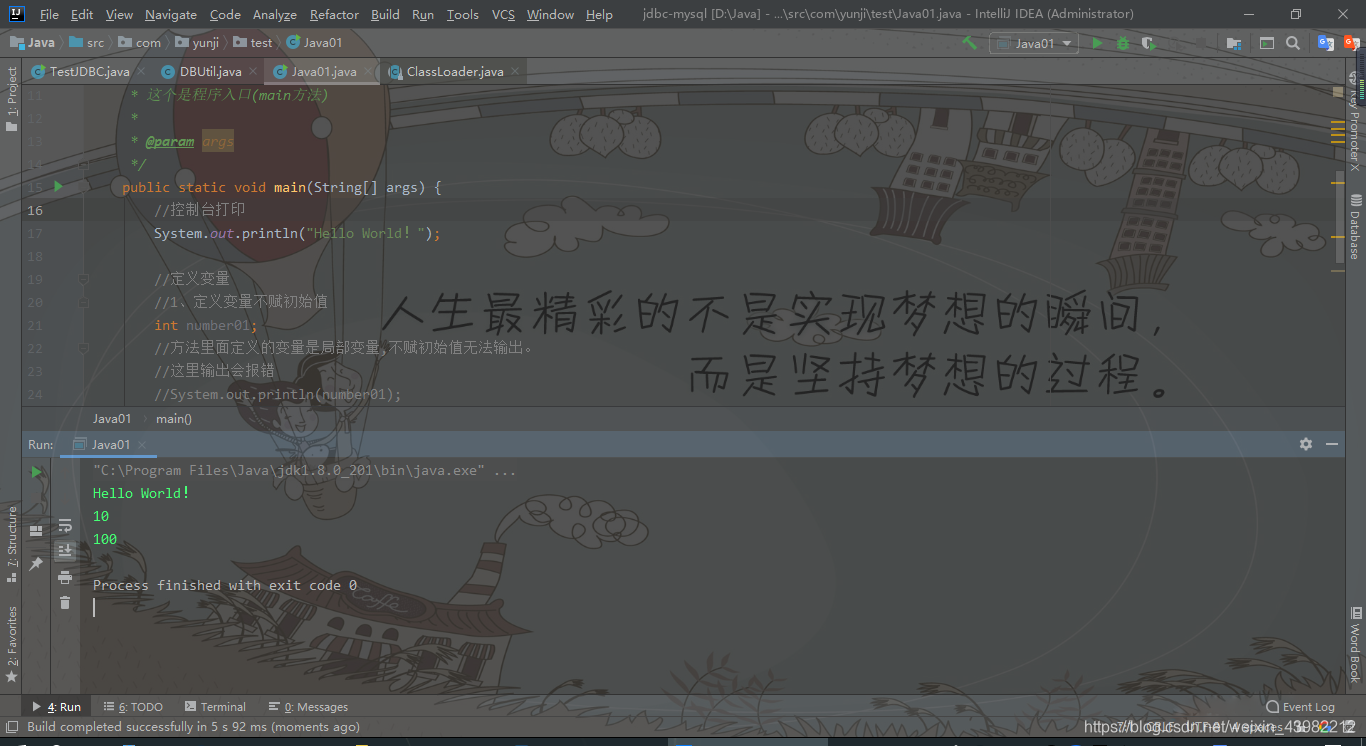1366x746 pixels.
Task: Click the 4: Run tool window button
Action: coord(57,706)
